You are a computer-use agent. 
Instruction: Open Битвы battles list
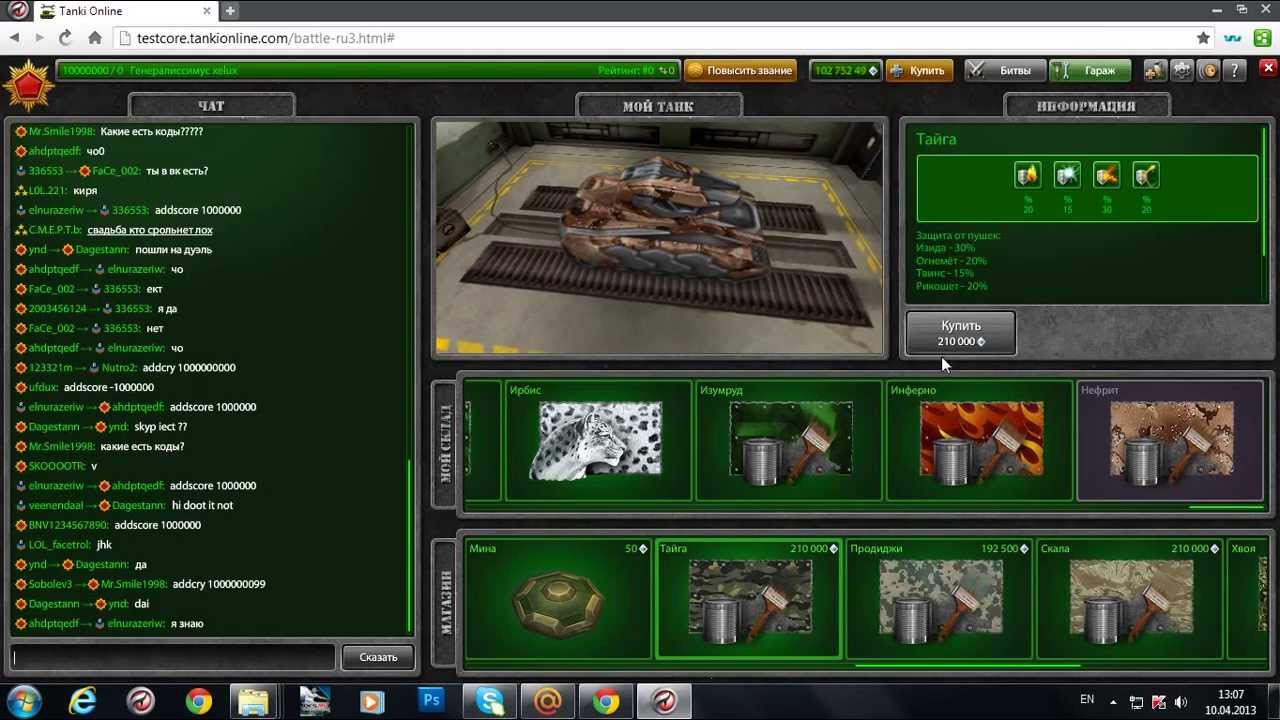point(1005,70)
